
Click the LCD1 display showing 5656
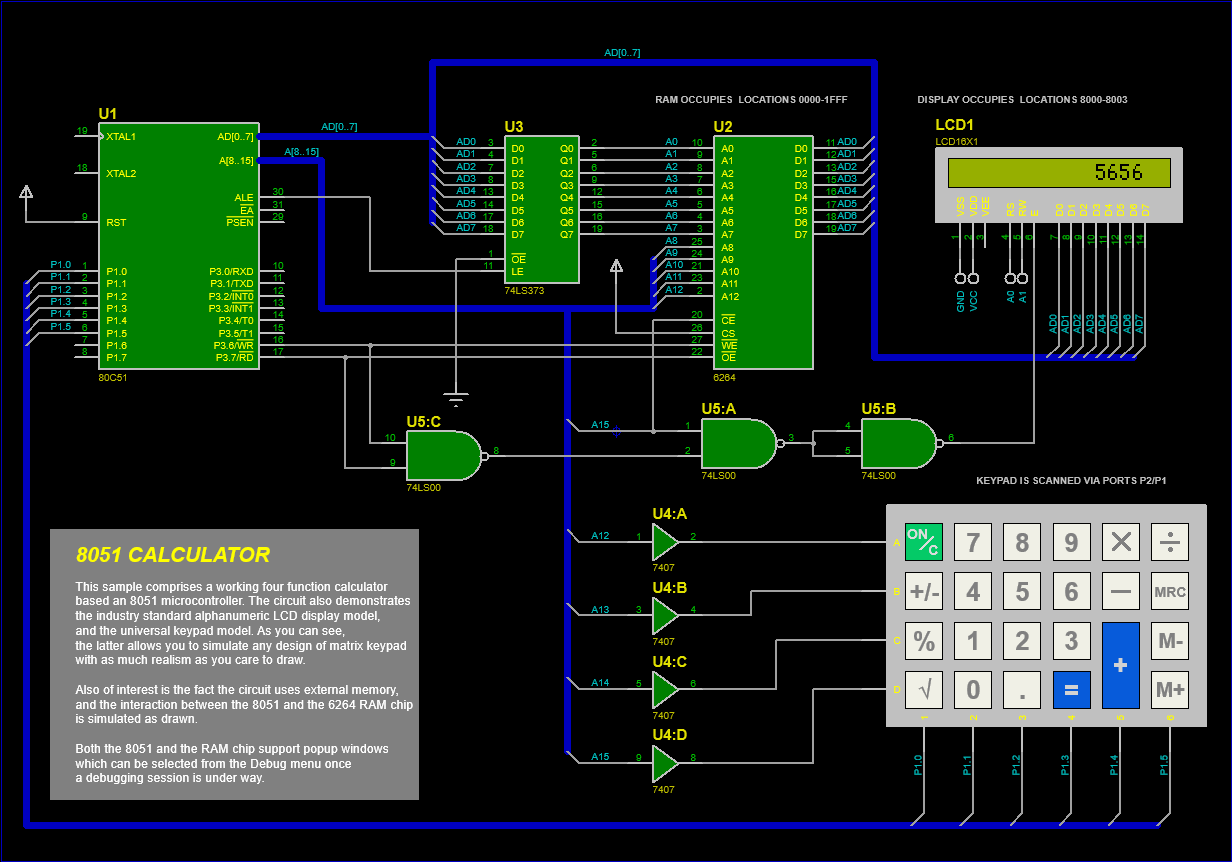tap(1059, 173)
